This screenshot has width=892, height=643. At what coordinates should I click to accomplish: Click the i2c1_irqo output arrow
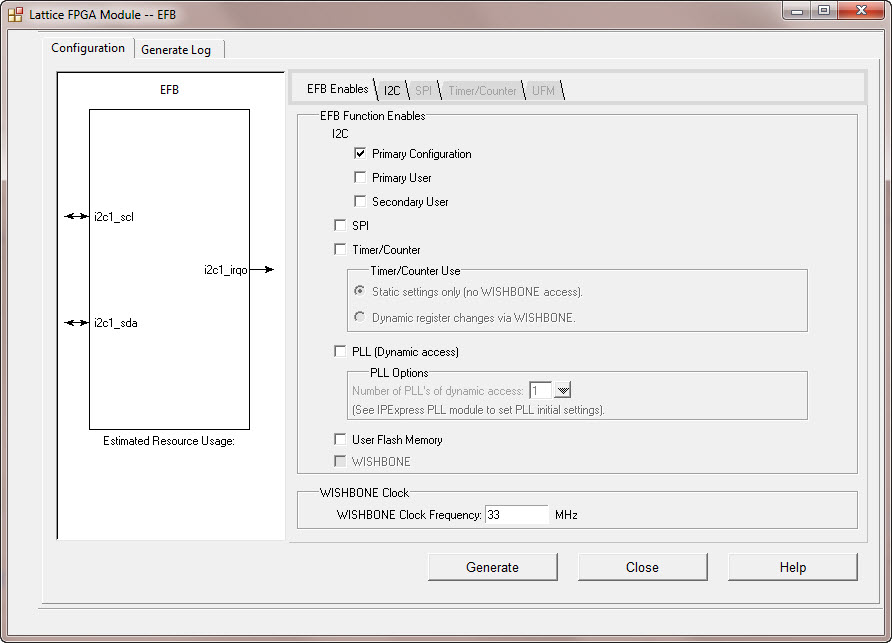point(262,270)
